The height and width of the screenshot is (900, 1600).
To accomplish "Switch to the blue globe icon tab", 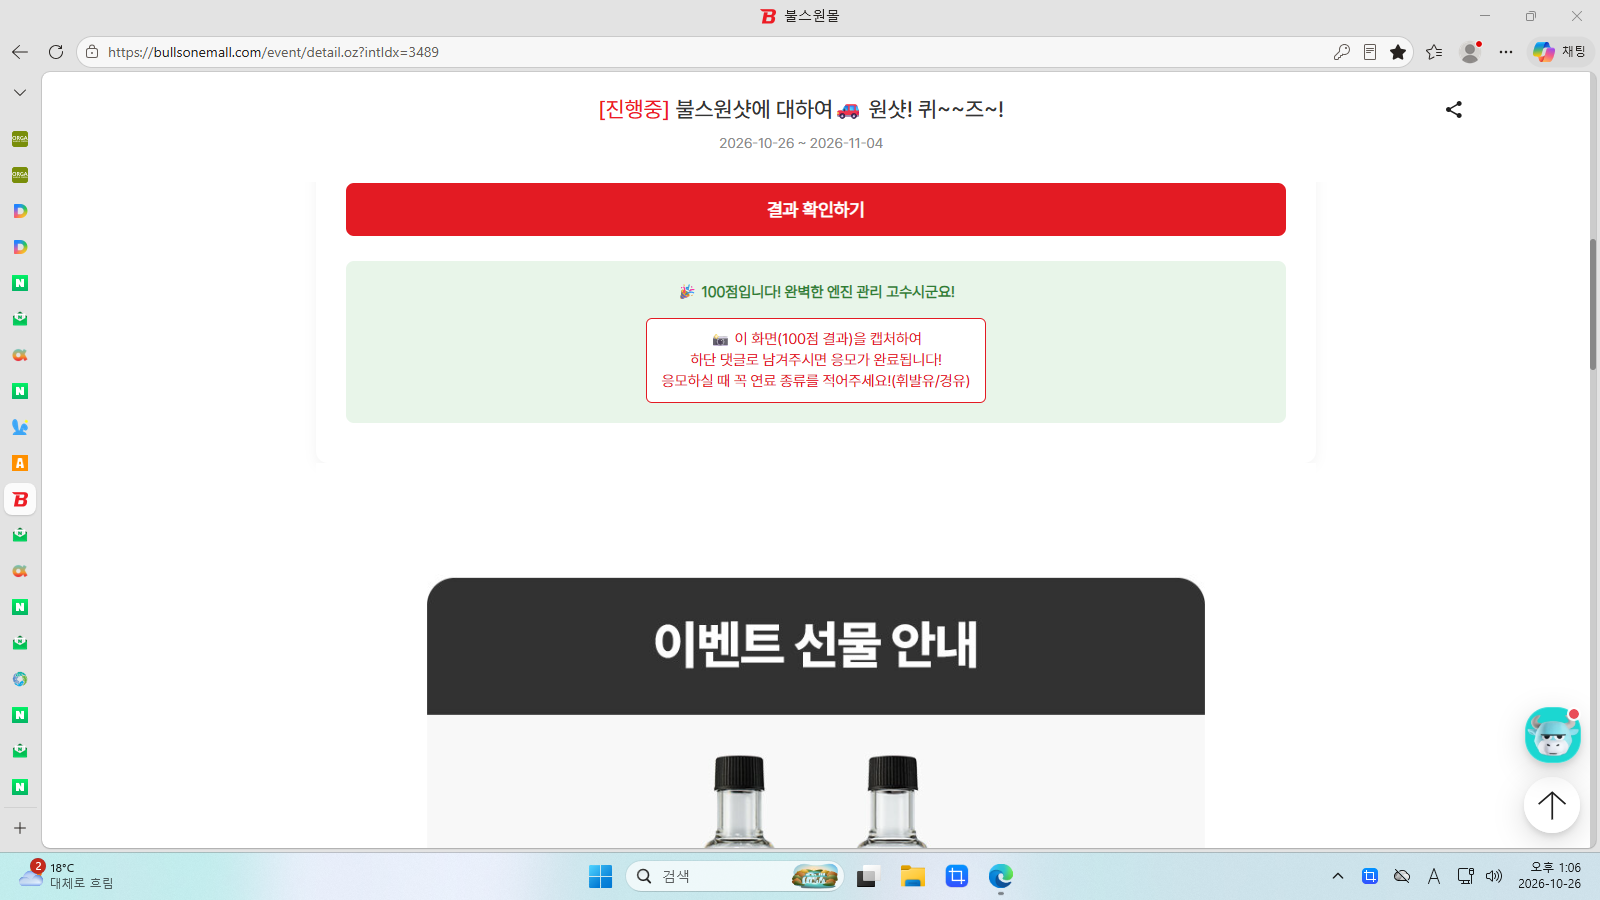I will 20,679.
